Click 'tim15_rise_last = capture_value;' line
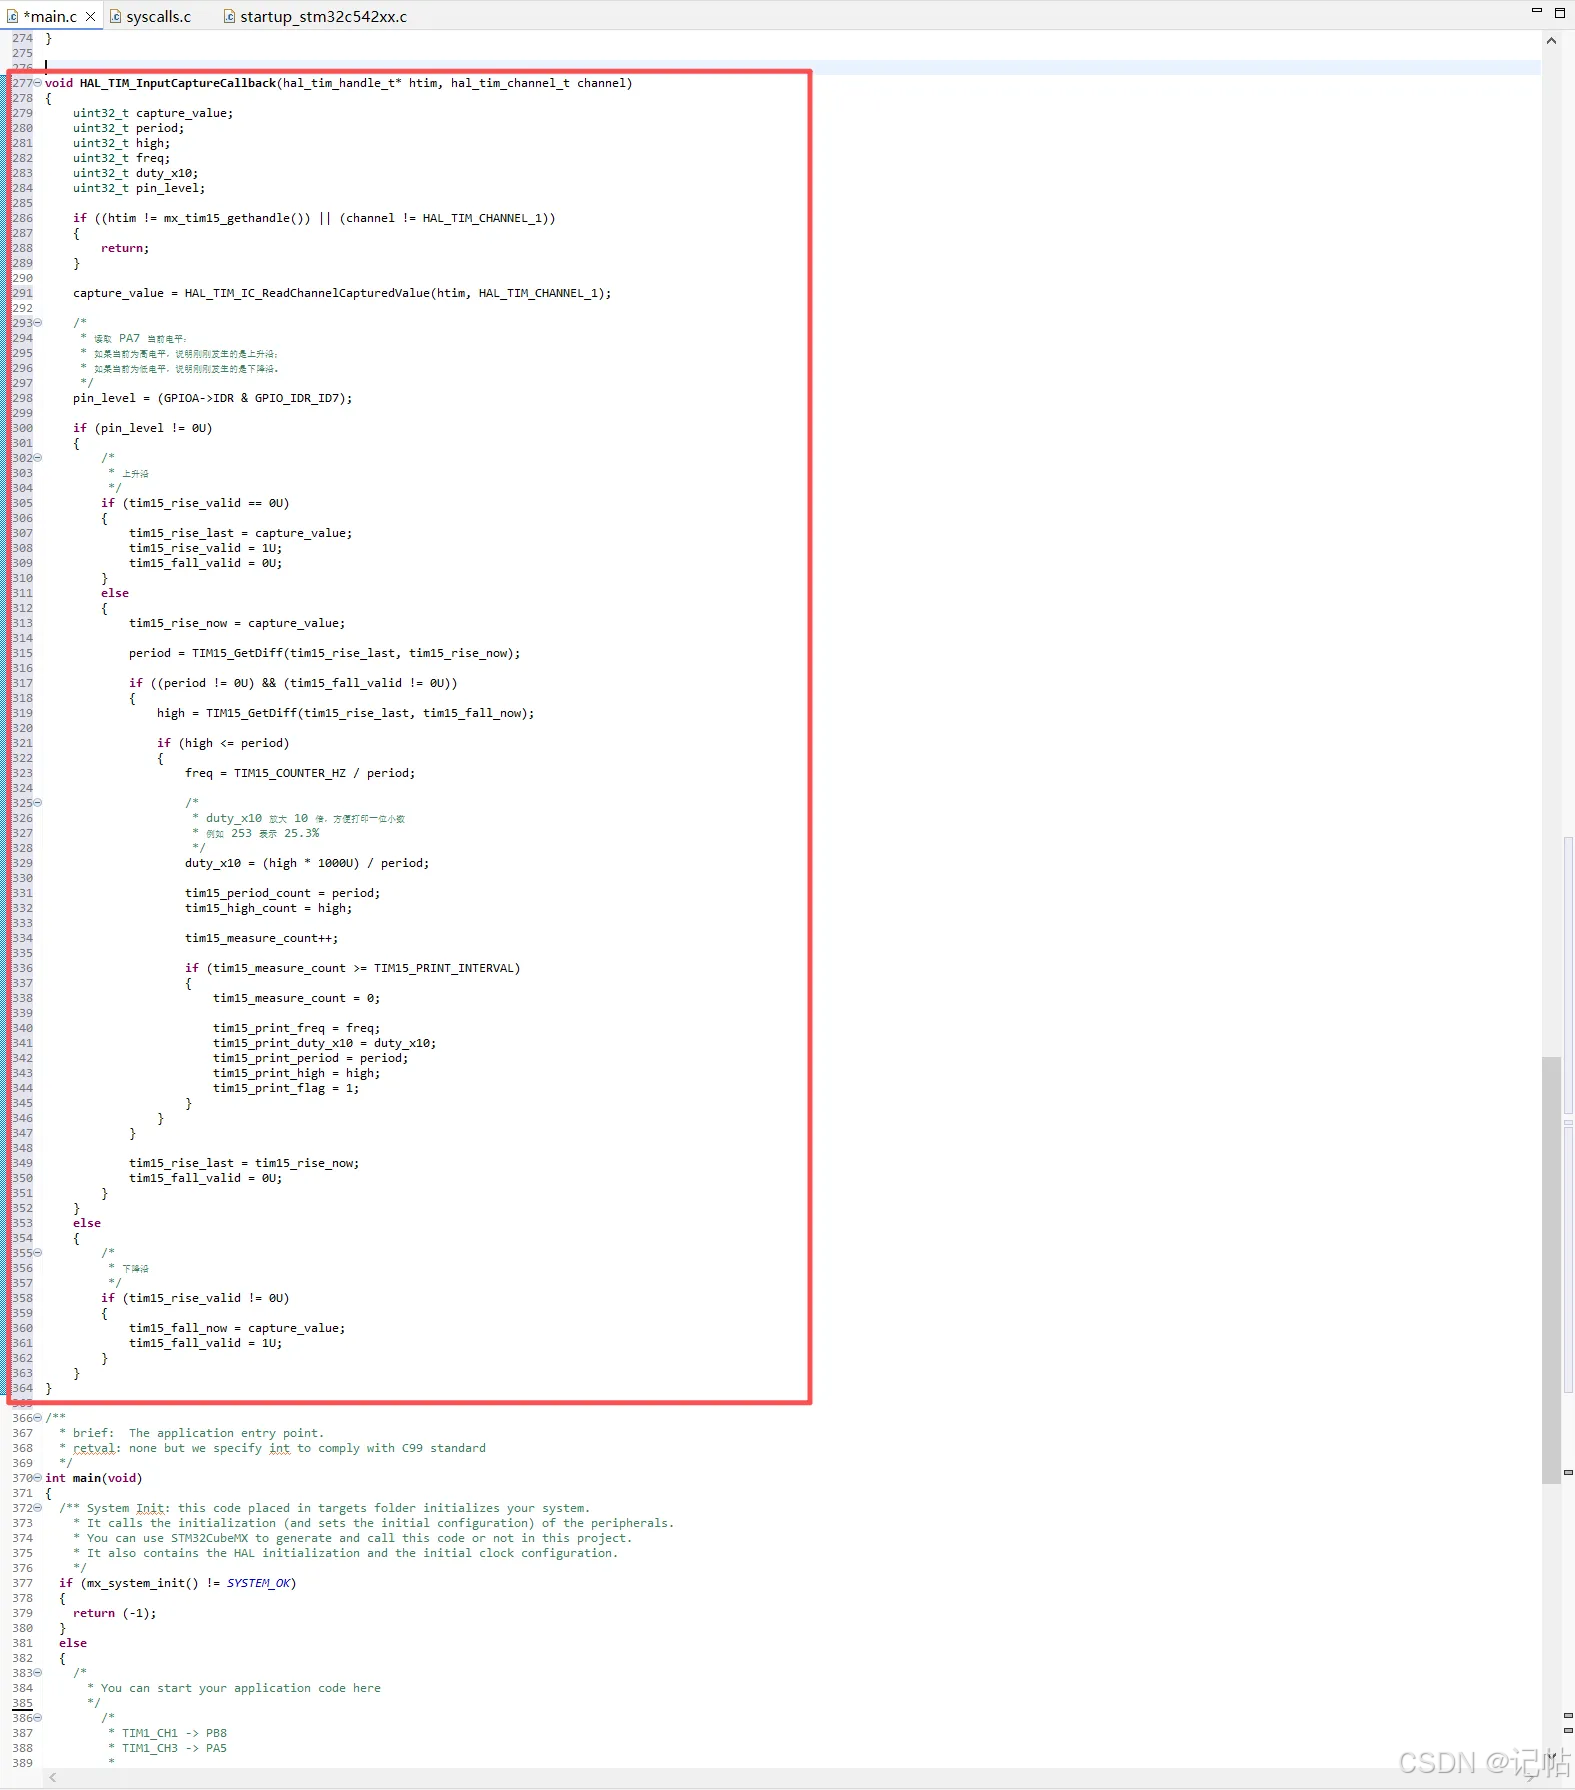 coord(240,533)
